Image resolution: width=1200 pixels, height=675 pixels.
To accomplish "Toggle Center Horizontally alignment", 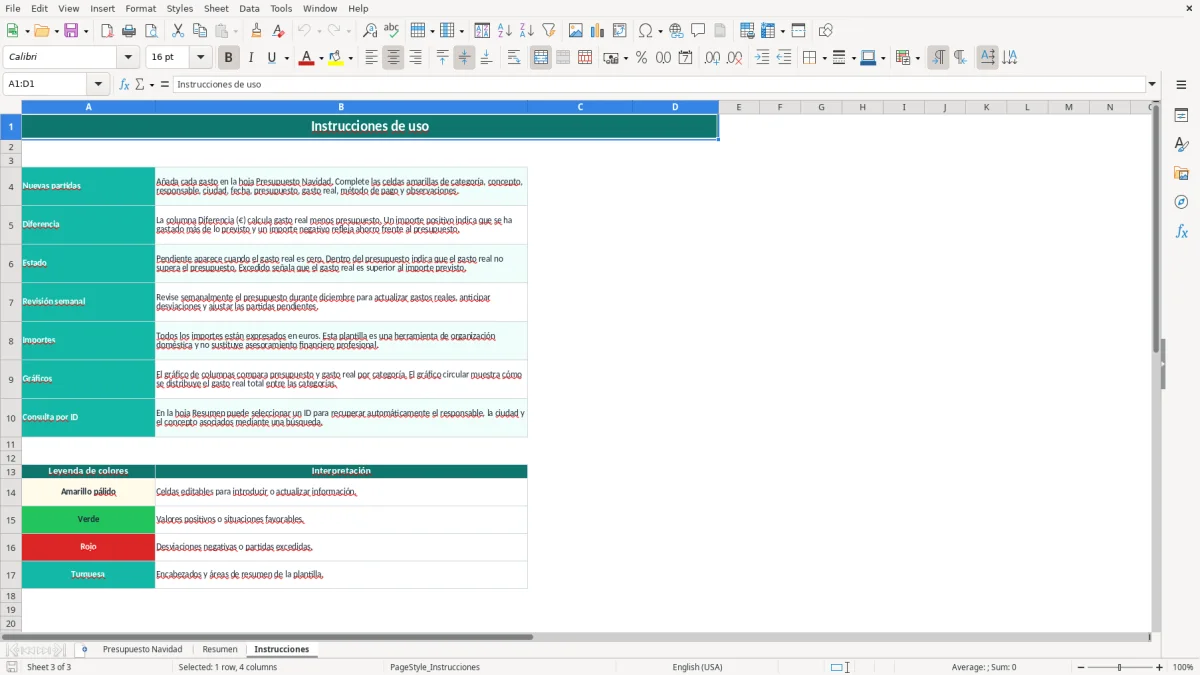I will [393, 58].
